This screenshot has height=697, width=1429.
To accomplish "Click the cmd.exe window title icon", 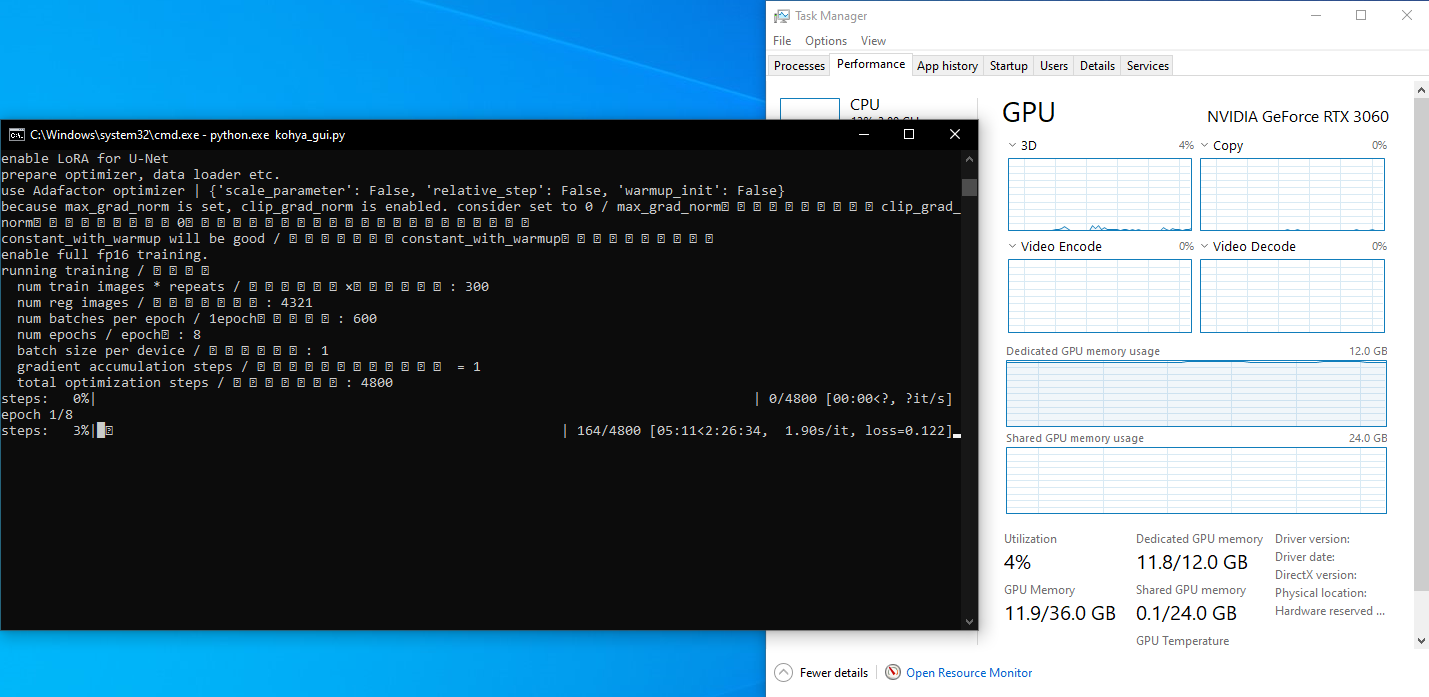I will tap(17, 135).
